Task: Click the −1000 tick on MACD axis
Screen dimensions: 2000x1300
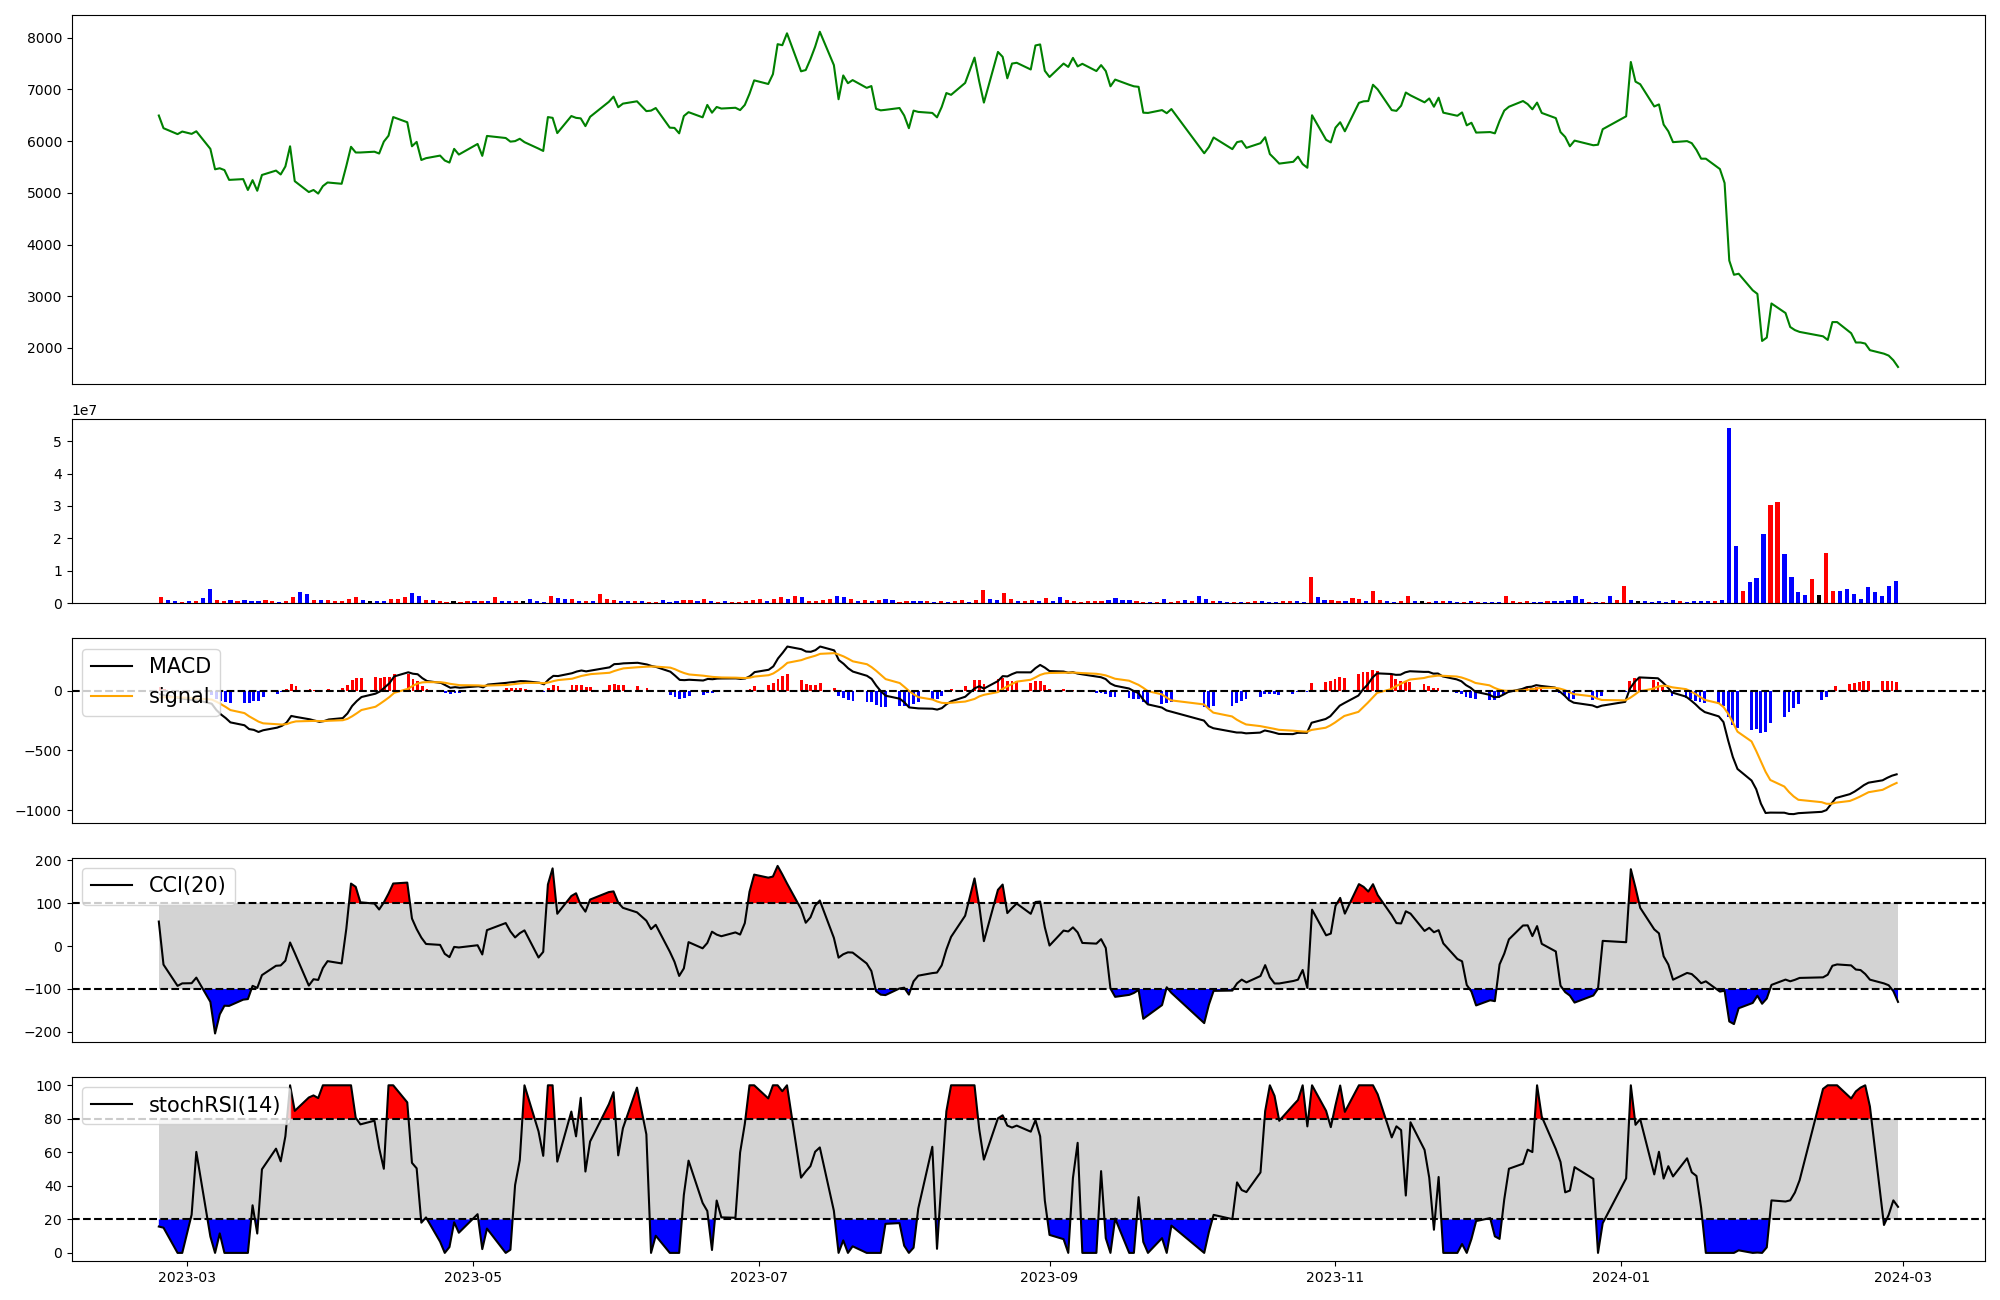Action: pos(39,811)
